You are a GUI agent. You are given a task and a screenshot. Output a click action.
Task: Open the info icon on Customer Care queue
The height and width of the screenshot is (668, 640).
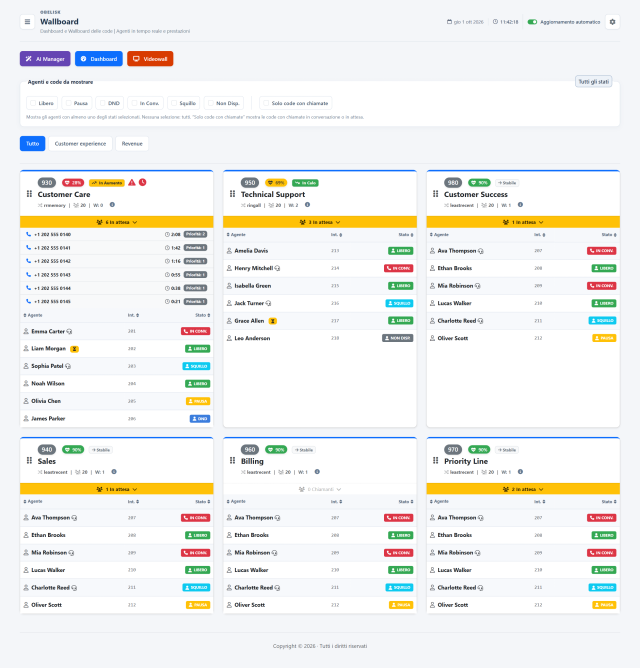[112, 204]
